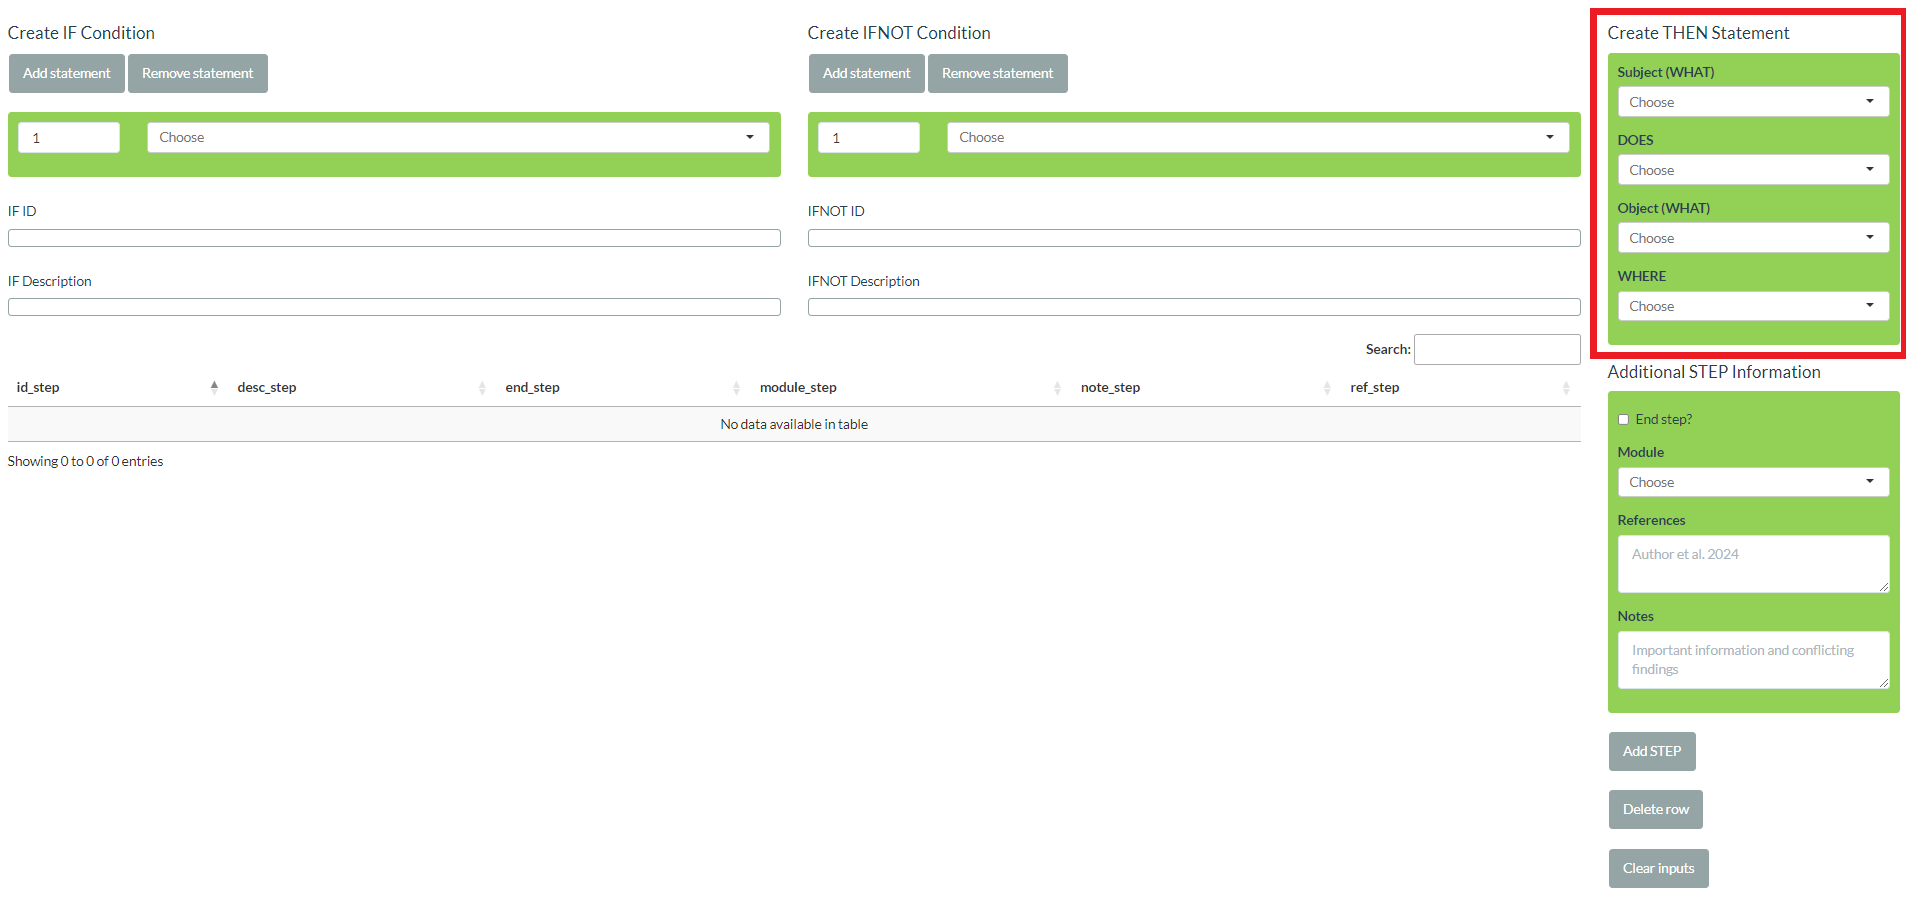Sort table by desc_step column
1906x897 pixels.
click(267, 388)
